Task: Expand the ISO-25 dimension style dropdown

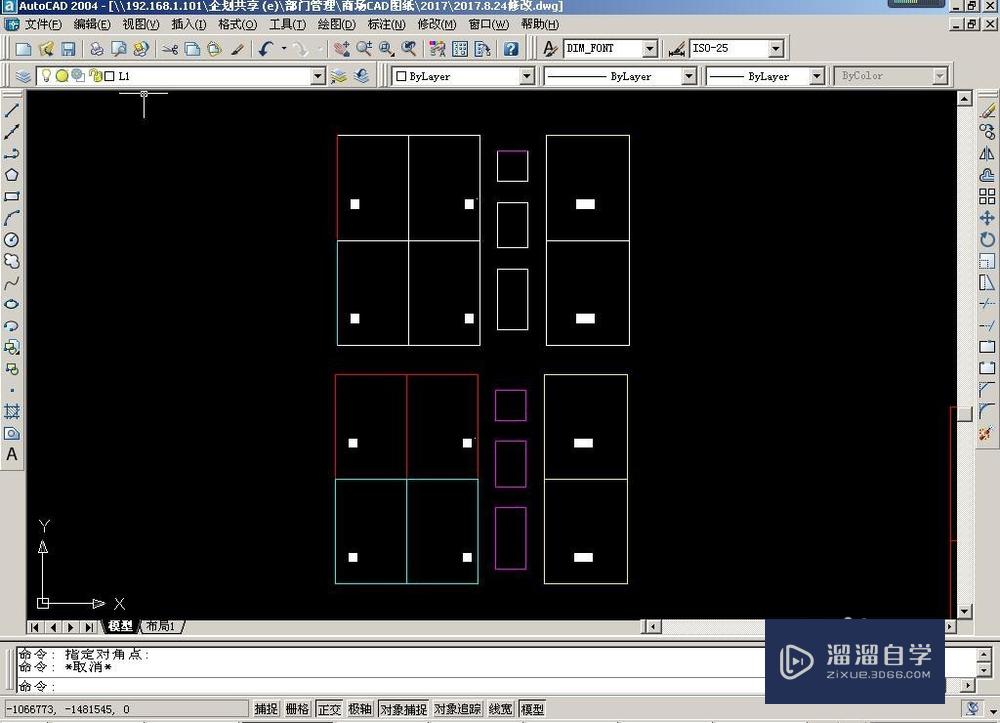Action: coord(776,48)
